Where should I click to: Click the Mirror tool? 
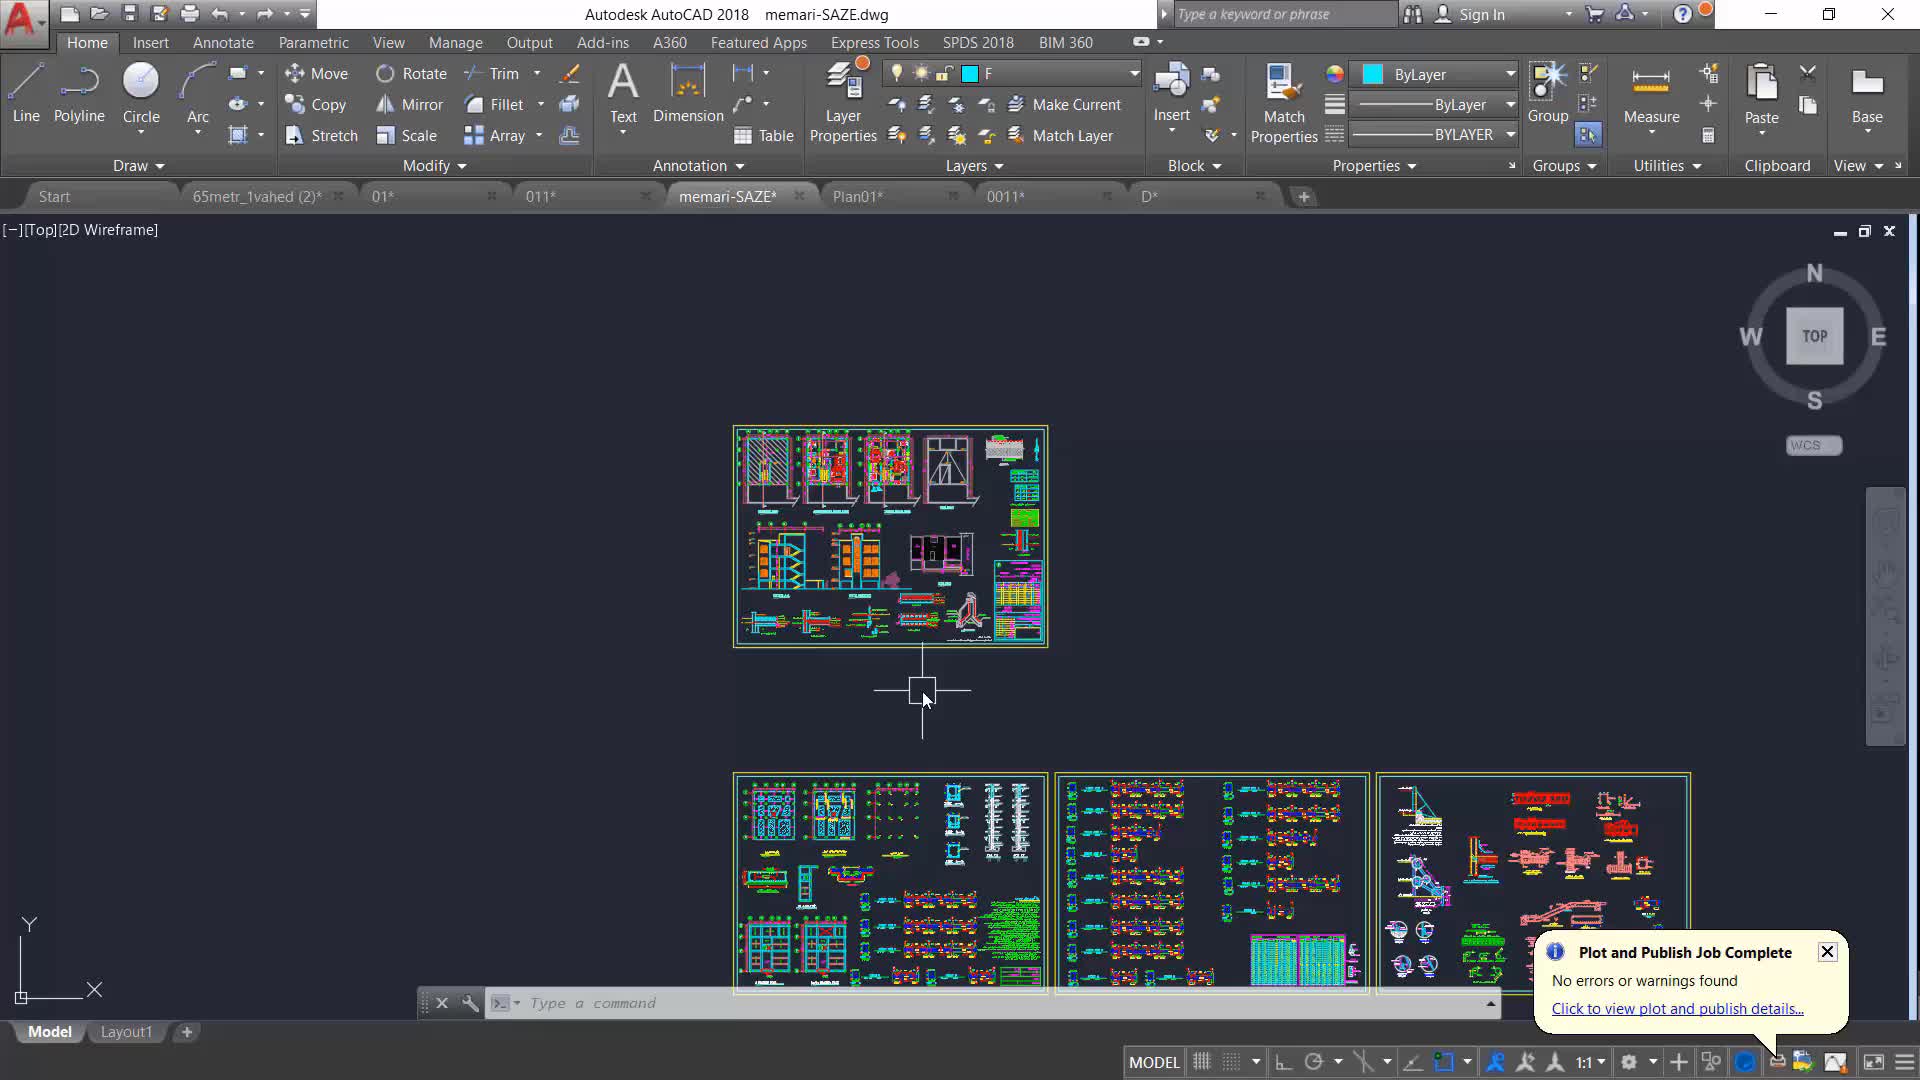pyautogui.click(x=409, y=105)
